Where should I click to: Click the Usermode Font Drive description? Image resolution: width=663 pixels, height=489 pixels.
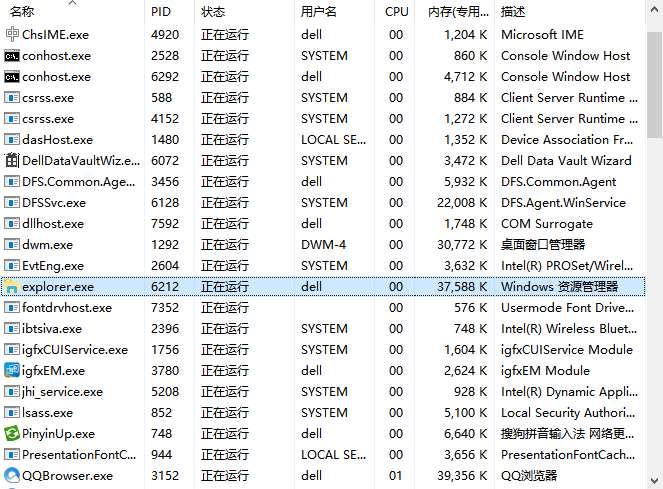[x=567, y=308]
